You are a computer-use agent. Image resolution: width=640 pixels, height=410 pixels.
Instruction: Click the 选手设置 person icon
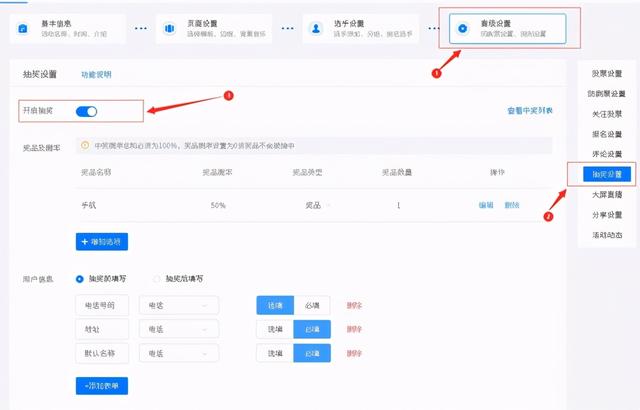click(x=316, y=29)
